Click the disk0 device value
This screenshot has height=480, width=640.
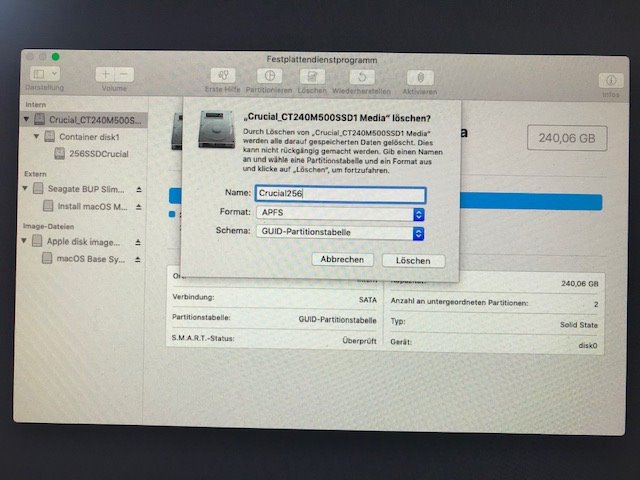click(x=588, y=346)
